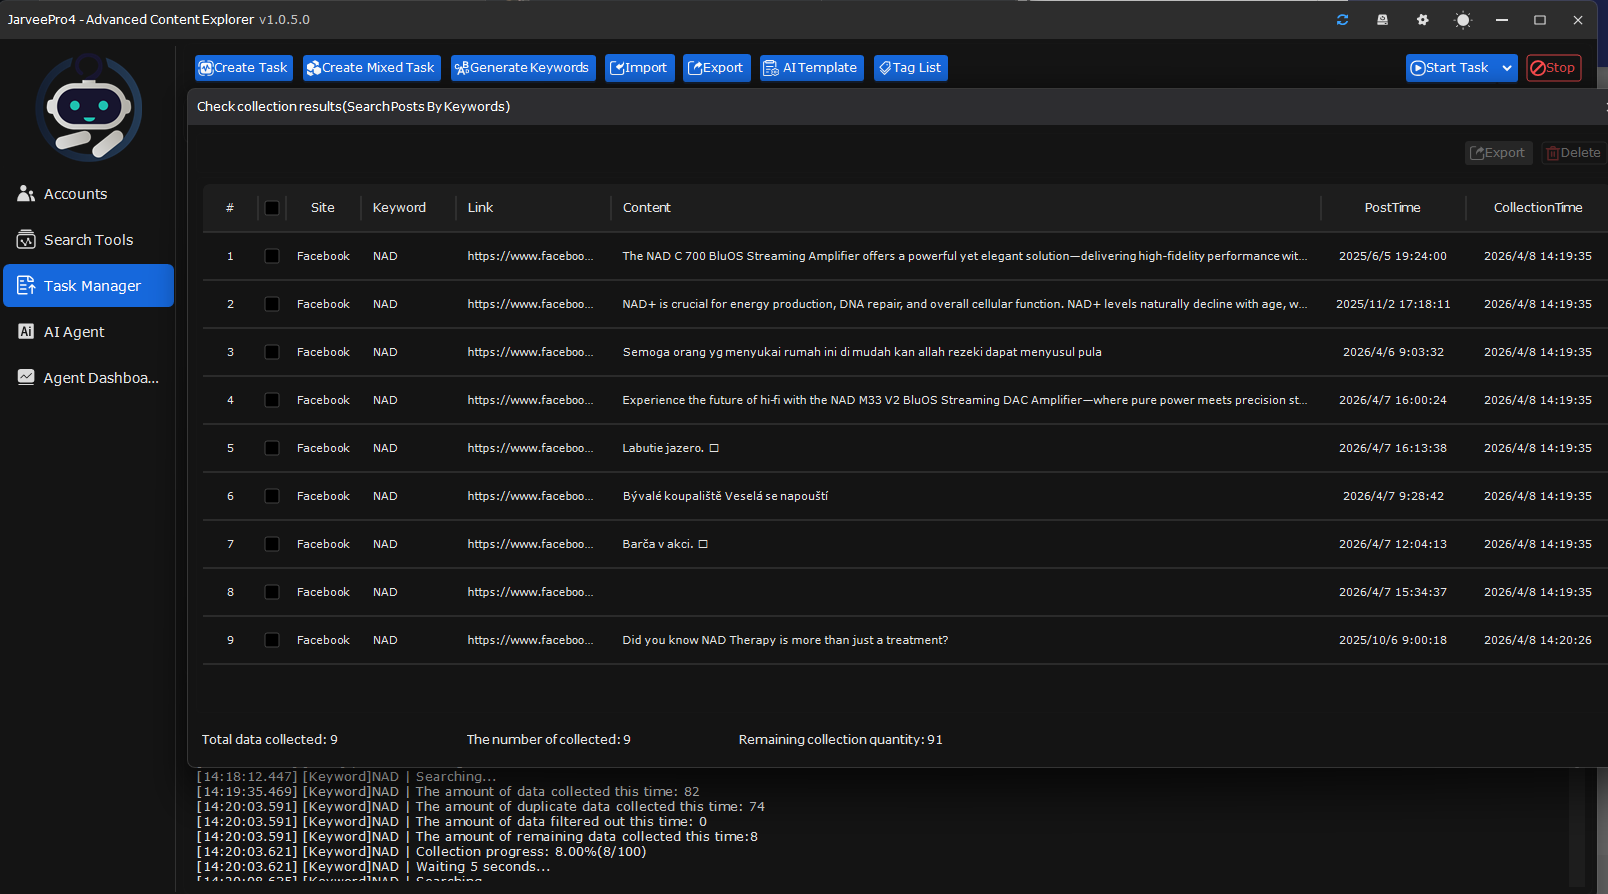
Task: Sort by the PostTime column header
Action: [x=1392, y=208]
